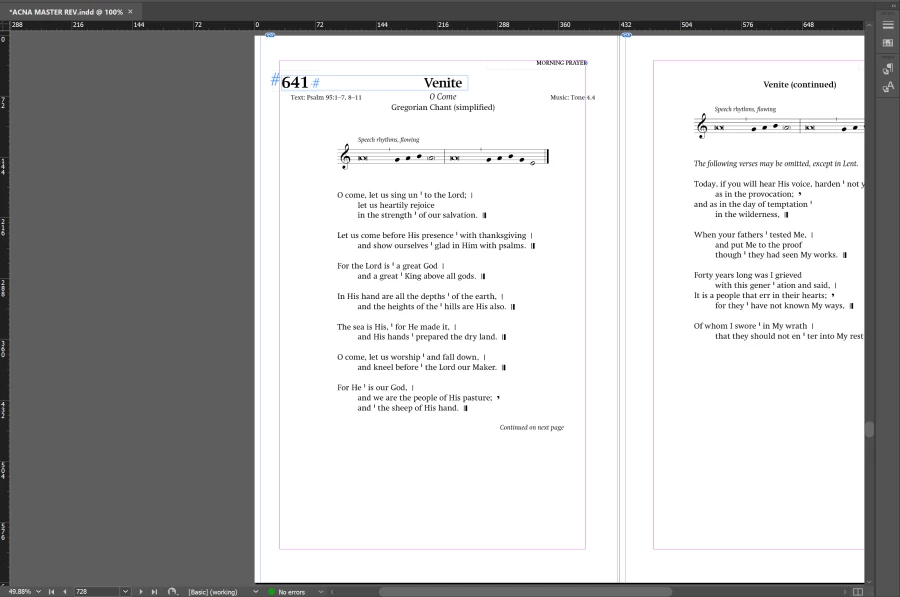
Task: Open the Table panel icon
Action: click(888, 42)
